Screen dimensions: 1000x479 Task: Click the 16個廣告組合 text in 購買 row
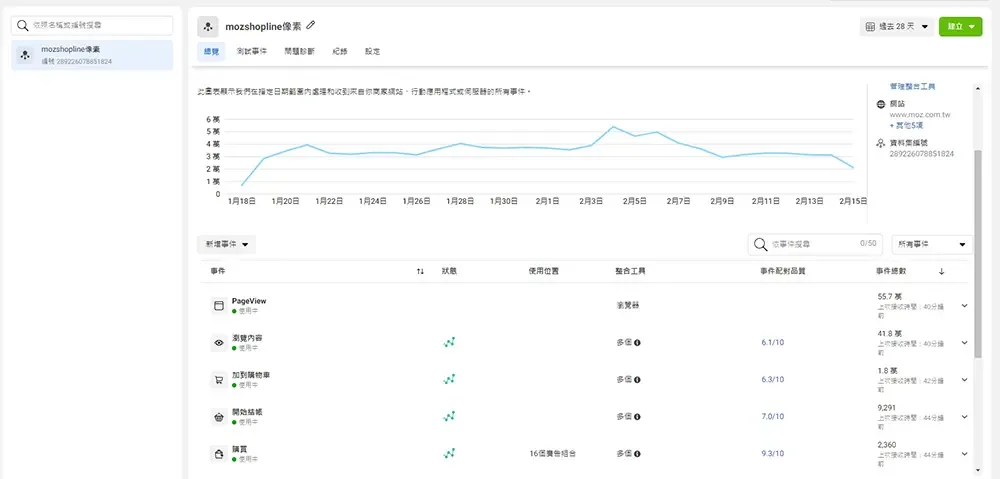click(x=553, y=453)
